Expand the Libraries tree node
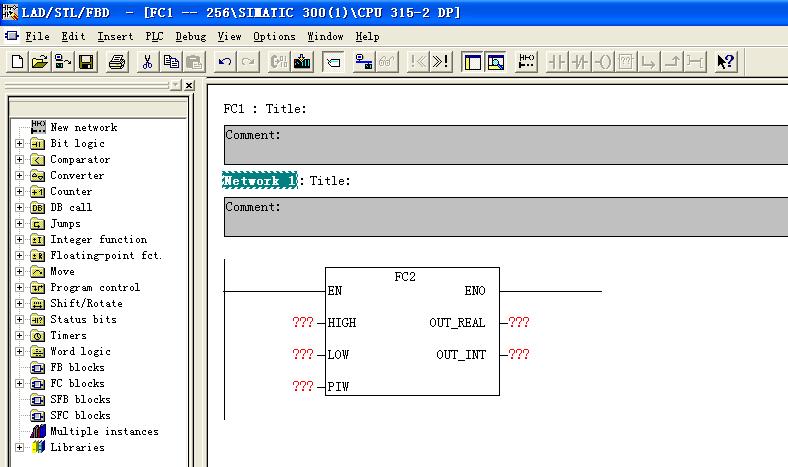Image resolution: width=788 pixels, height=467 pixels. tap(20, 447)
